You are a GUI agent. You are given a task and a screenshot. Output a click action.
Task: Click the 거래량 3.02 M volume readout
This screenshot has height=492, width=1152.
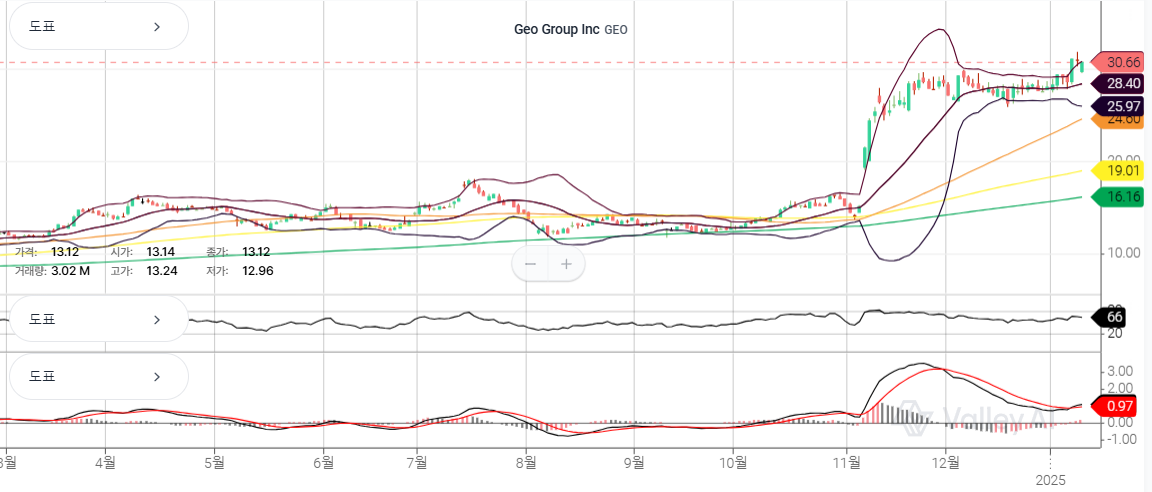point(52,270)
